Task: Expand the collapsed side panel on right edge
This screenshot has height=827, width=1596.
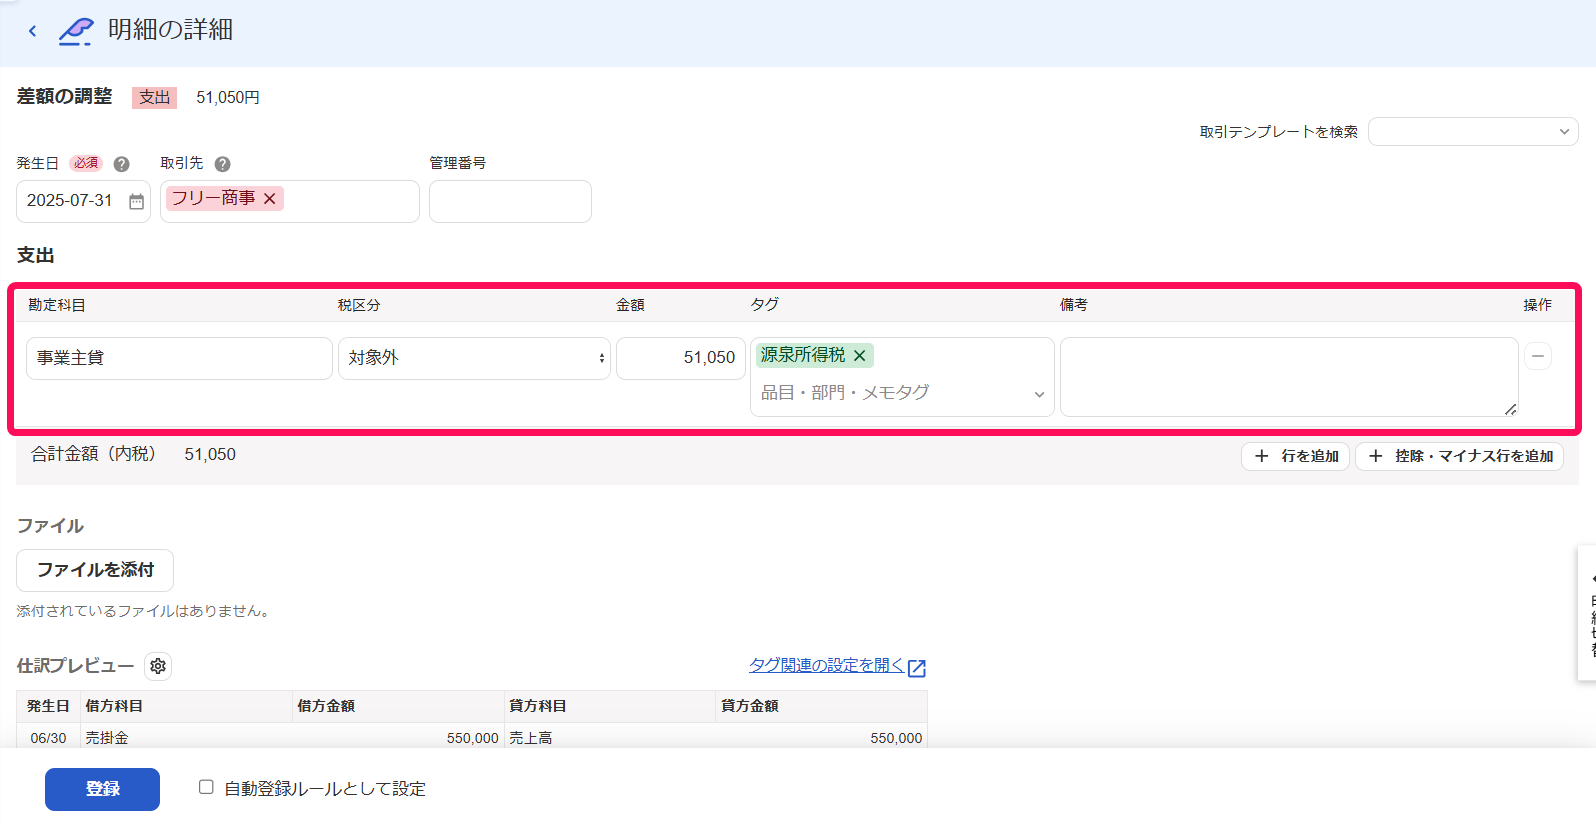Action: [x=1587, y=613]
